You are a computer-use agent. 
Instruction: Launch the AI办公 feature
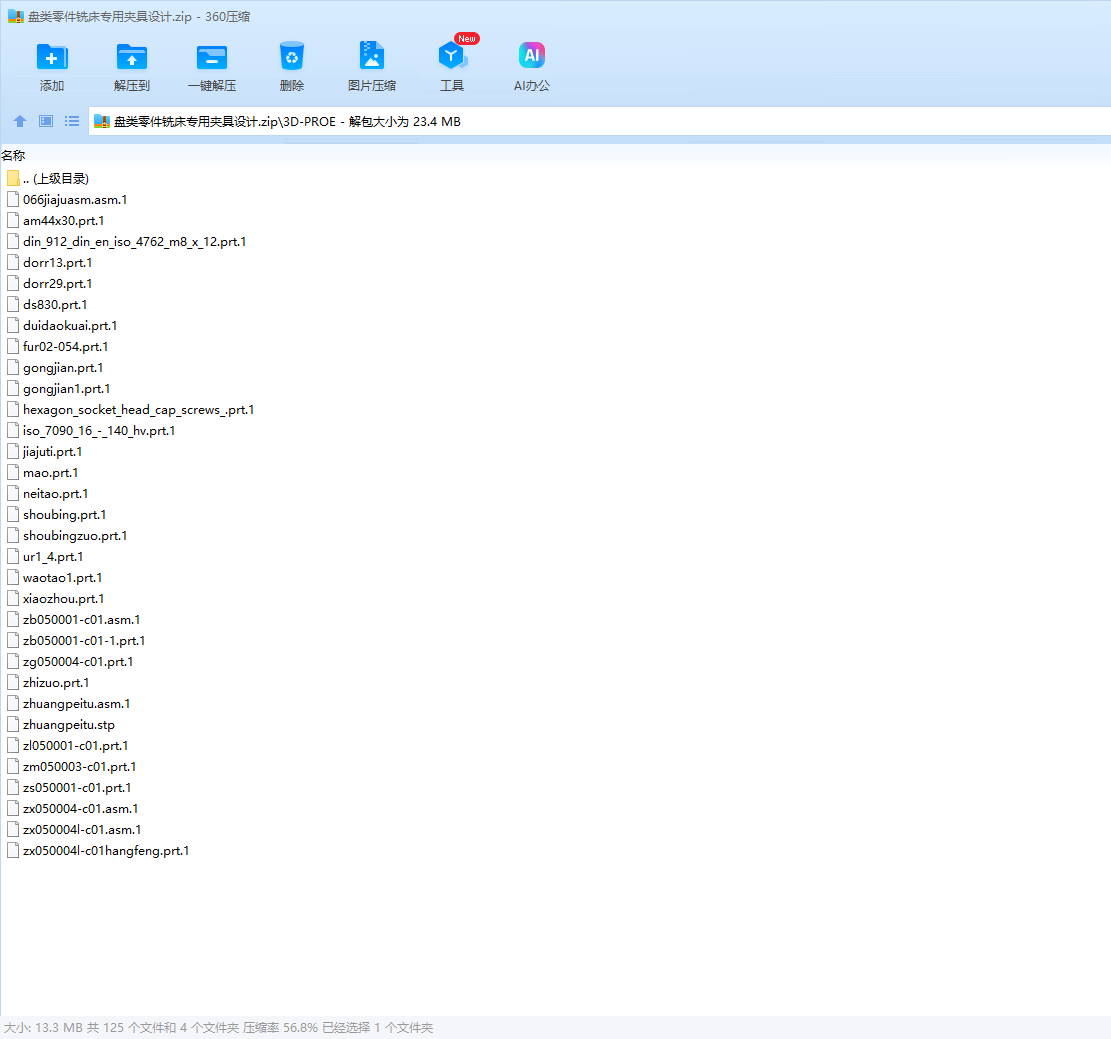point(531,67)
